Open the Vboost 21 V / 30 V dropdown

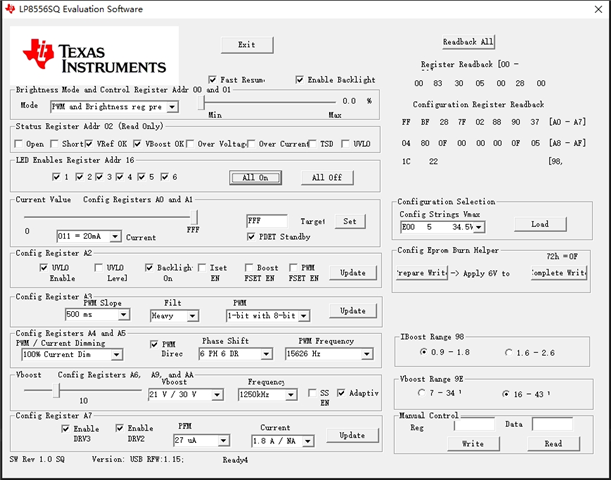(185, 395)
